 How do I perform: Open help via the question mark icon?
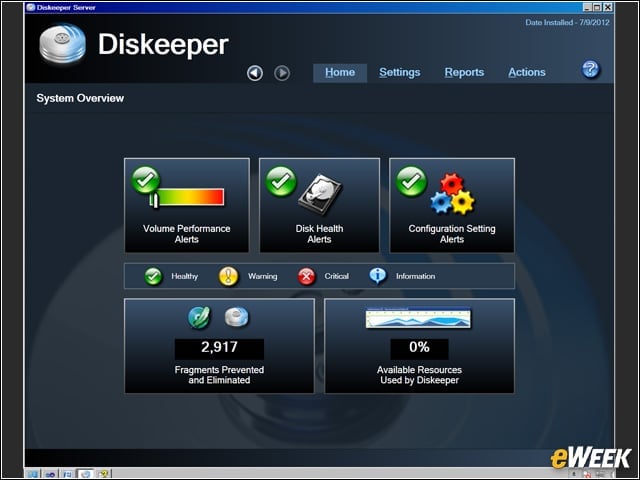(590, 69)
